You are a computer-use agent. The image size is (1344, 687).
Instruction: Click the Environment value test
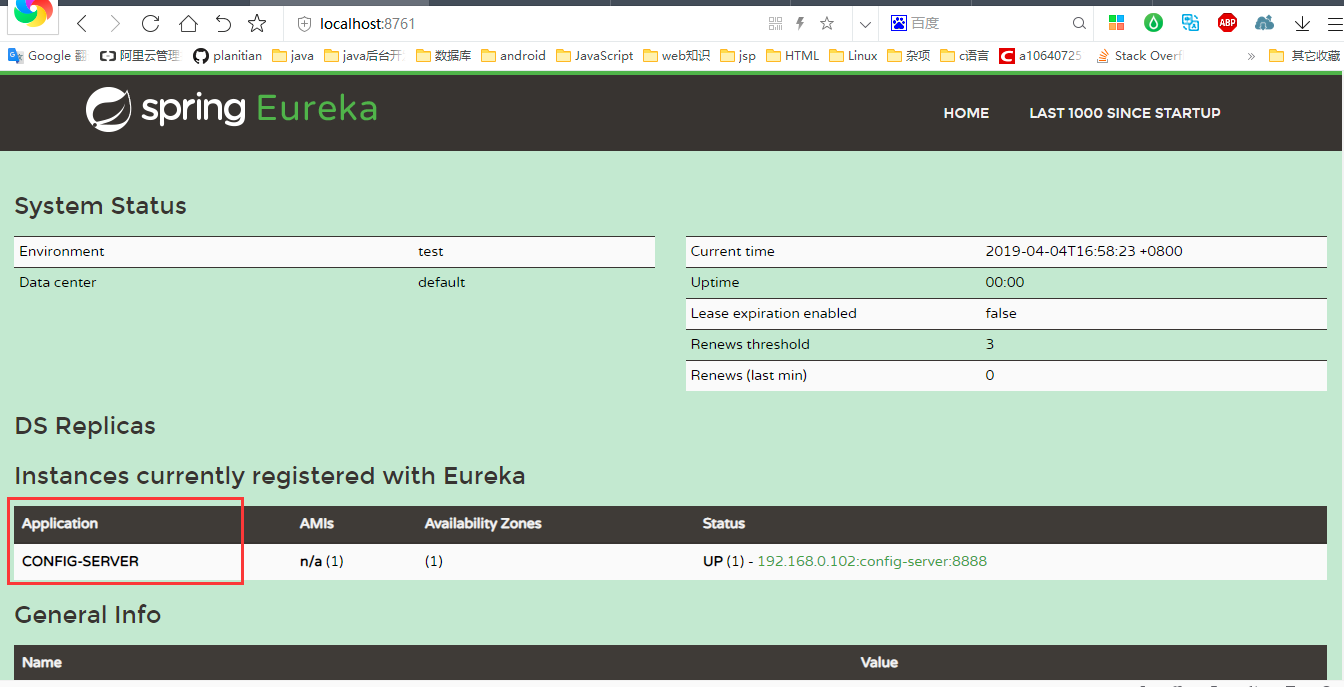tap(431, 251)
